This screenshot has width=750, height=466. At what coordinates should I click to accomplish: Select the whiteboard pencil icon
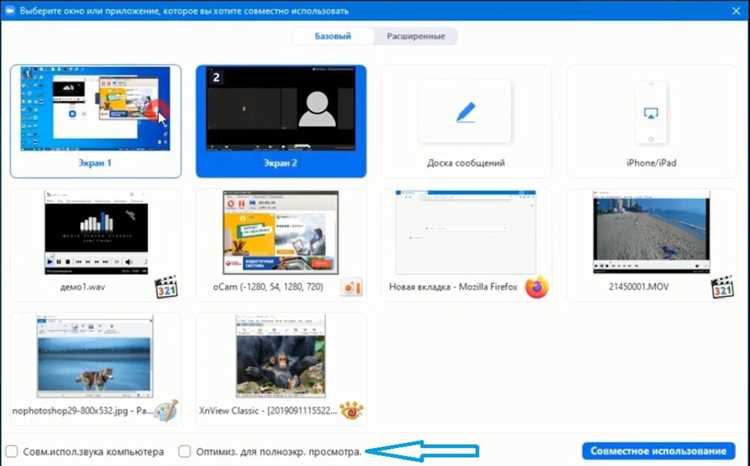pyautogui.click(x=465, y=112)
